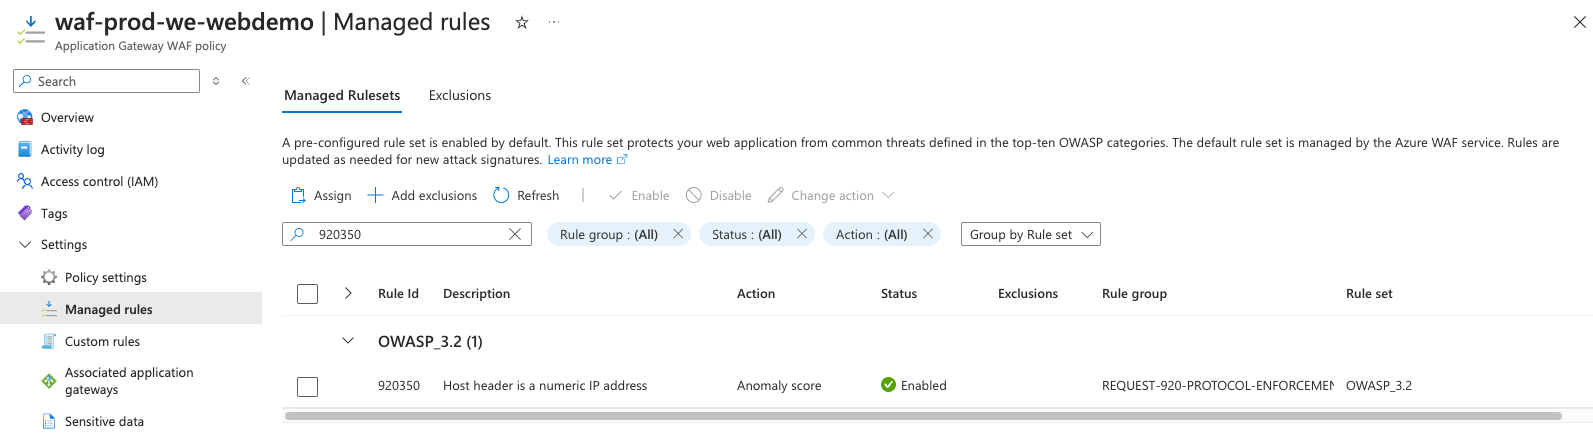This screenshot has height=442, width=1593.
Task: Open the Action : (All) filter
Action: [871, 234]
